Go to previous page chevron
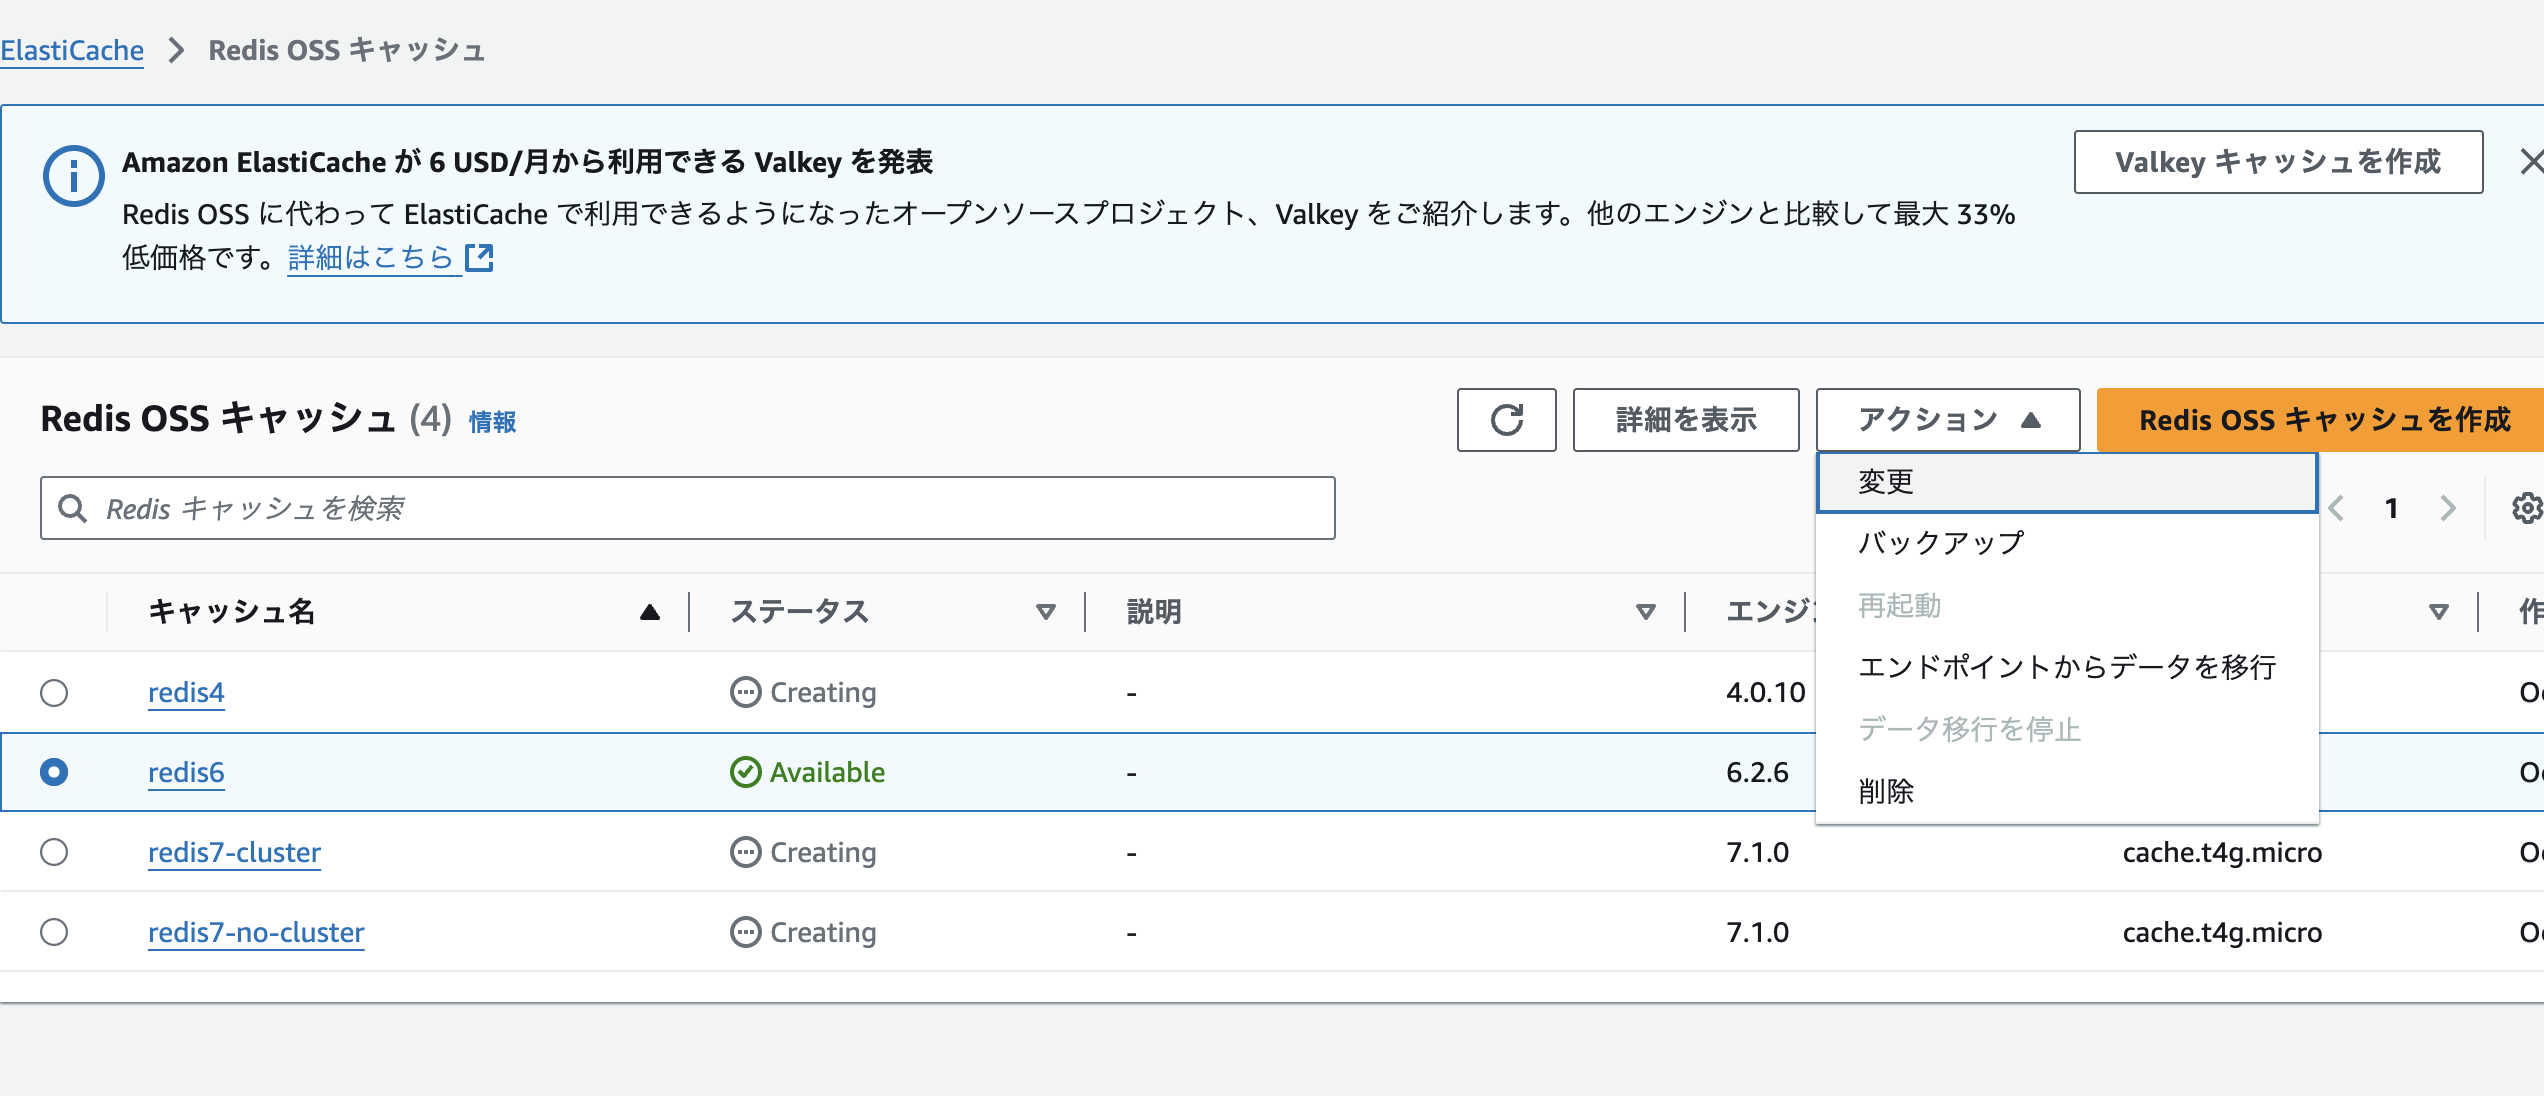This screenshot has height=1096, width=2544. pyautogui.click(x=2337, y=509)
